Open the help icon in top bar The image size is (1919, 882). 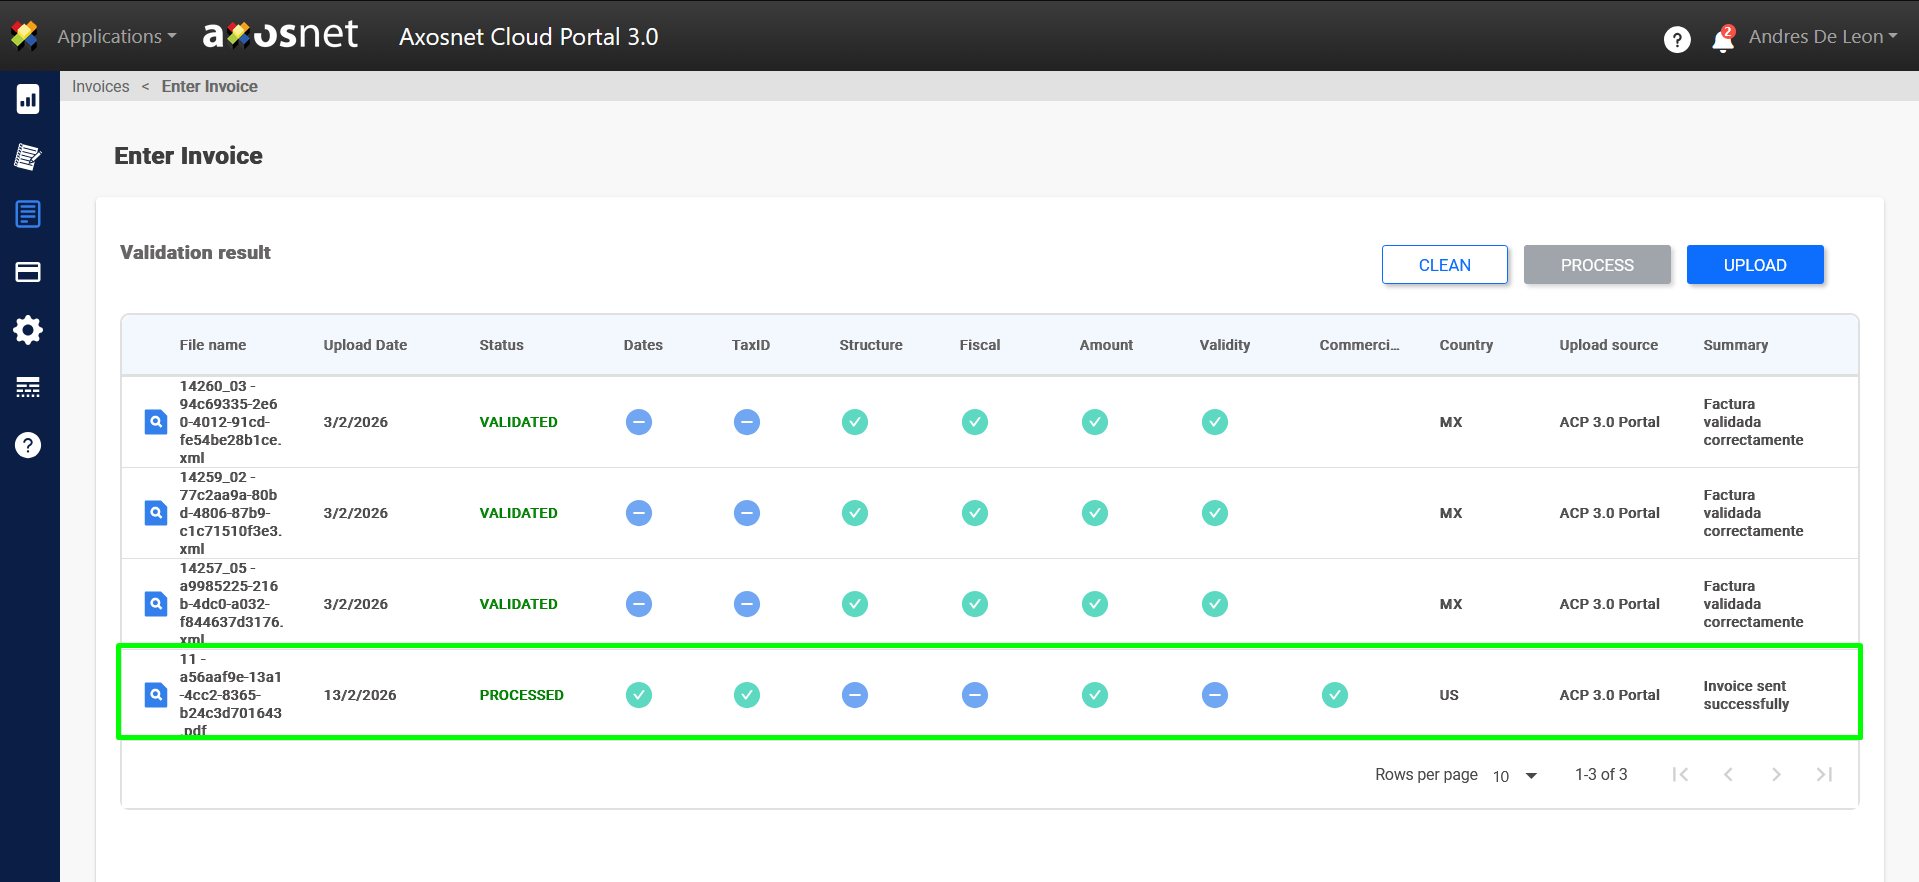1677,39
